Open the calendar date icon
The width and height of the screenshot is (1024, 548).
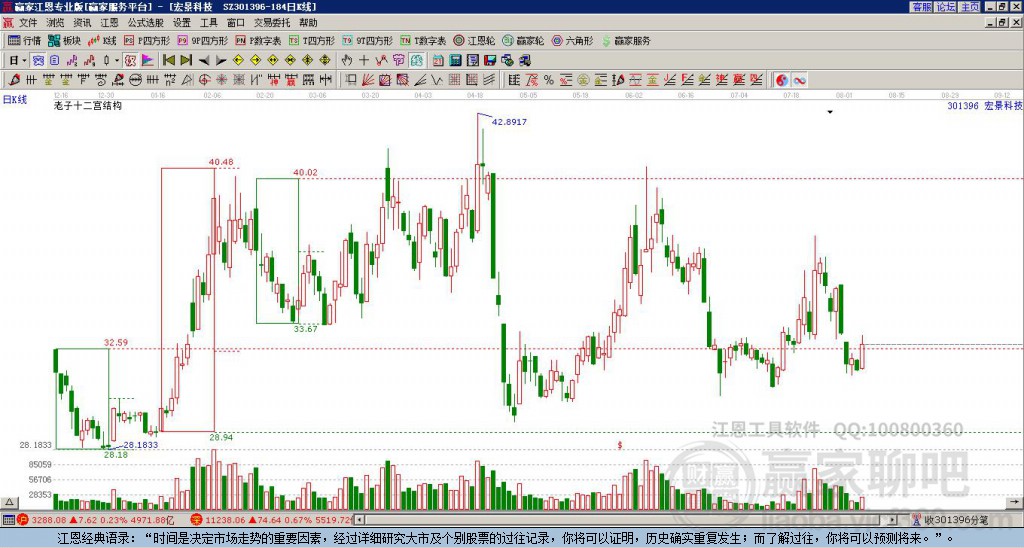438,61
